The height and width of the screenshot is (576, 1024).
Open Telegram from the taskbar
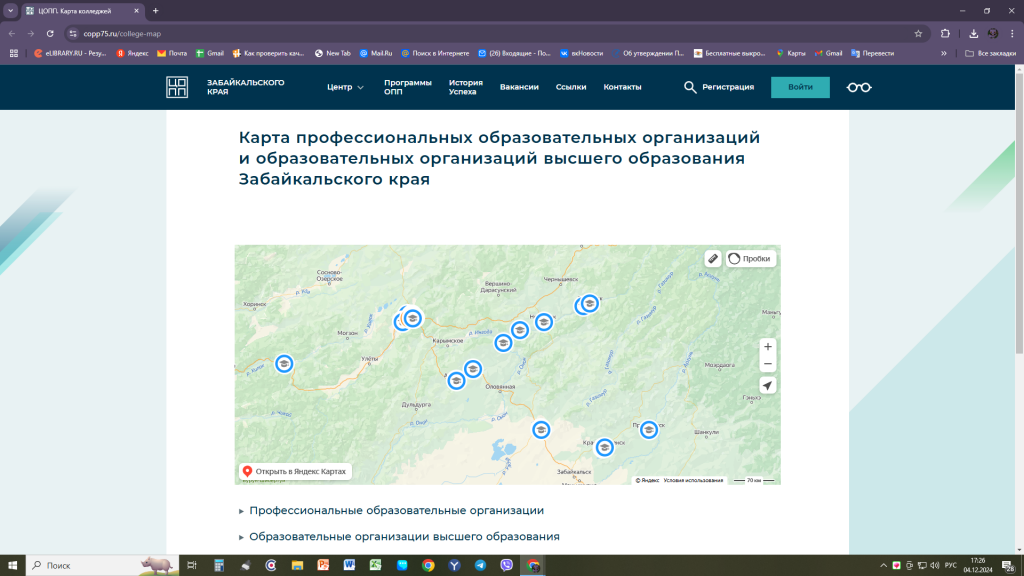coord(480,566)
